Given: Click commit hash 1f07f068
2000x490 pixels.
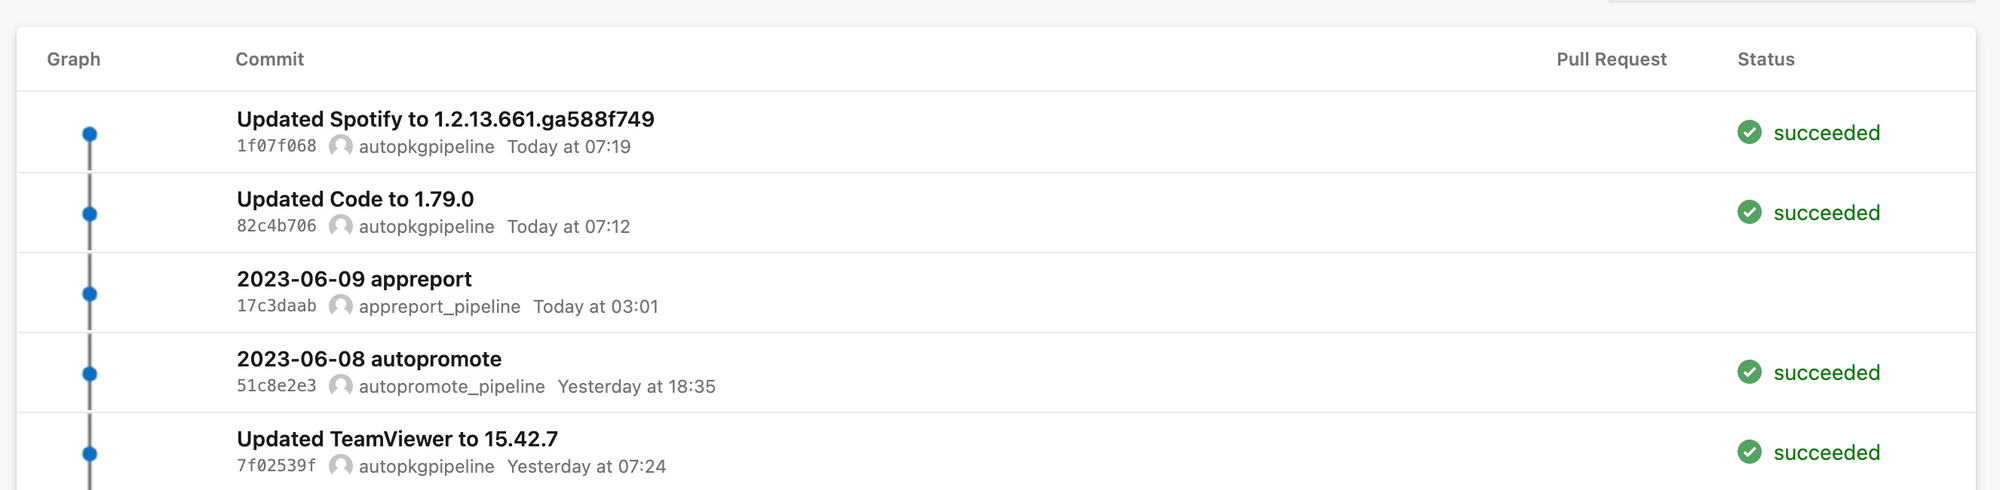Looking at the screenshot, I should (276, 146).
